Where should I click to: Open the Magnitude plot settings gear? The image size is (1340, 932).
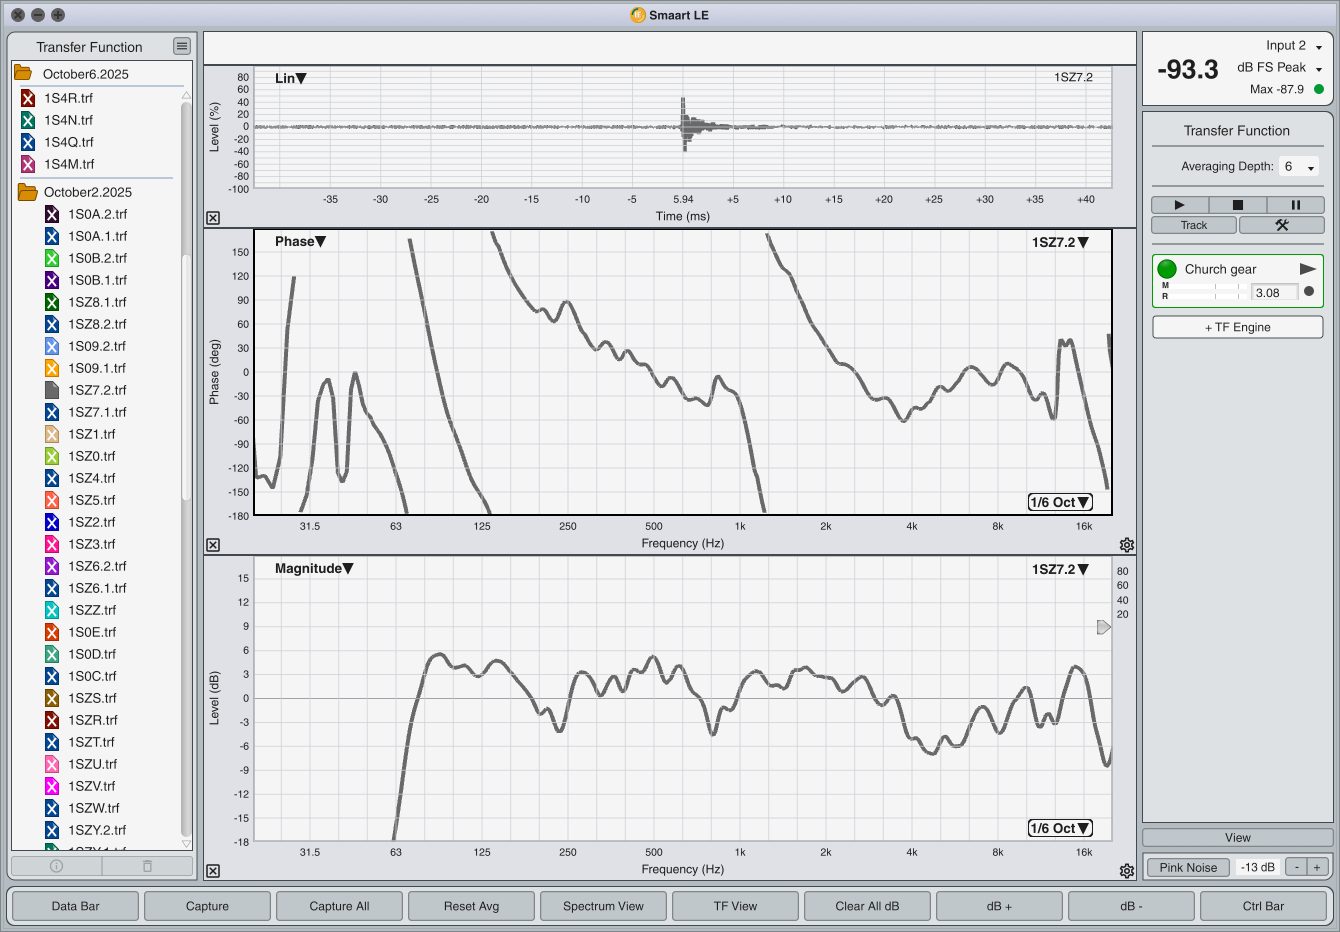[1127, 871]
